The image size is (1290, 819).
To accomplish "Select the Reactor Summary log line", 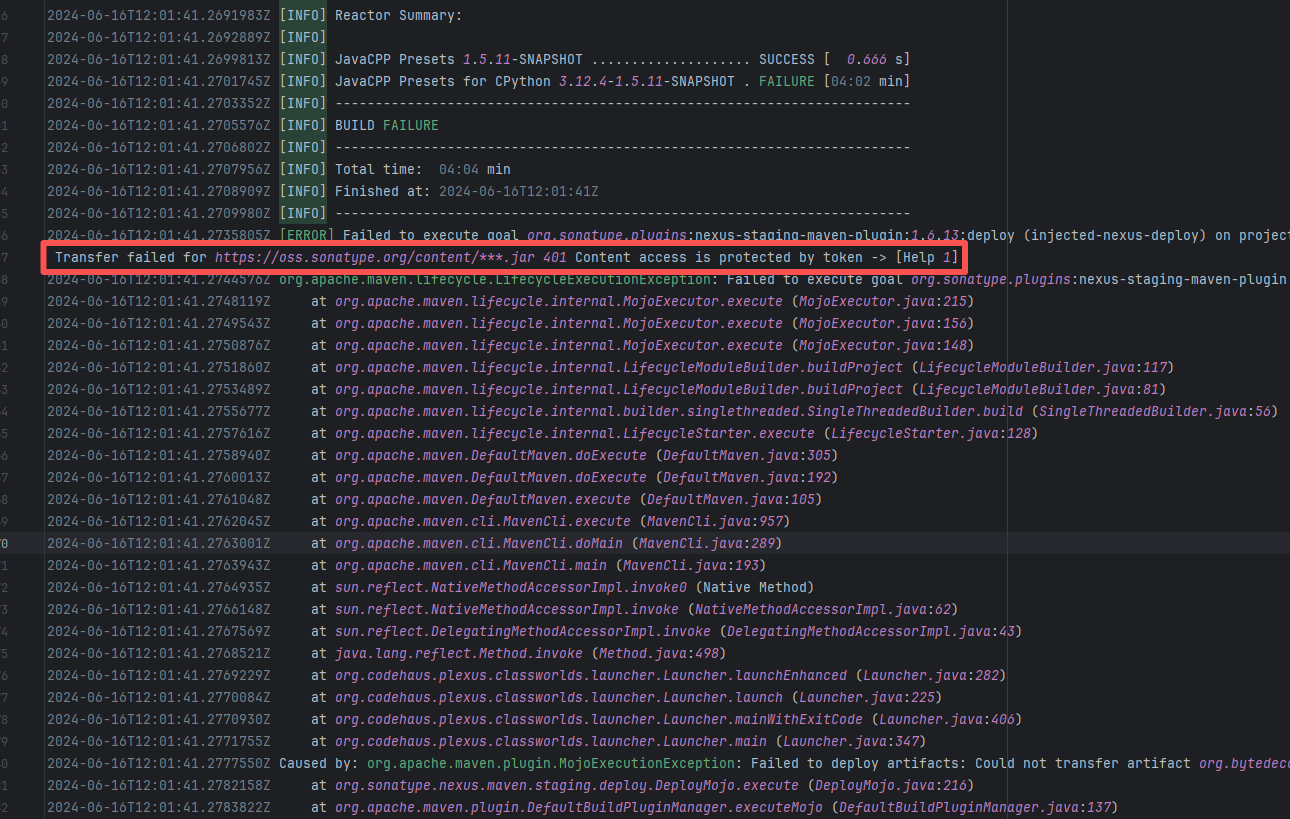I will pyautogui.click(x=398, y=15).
